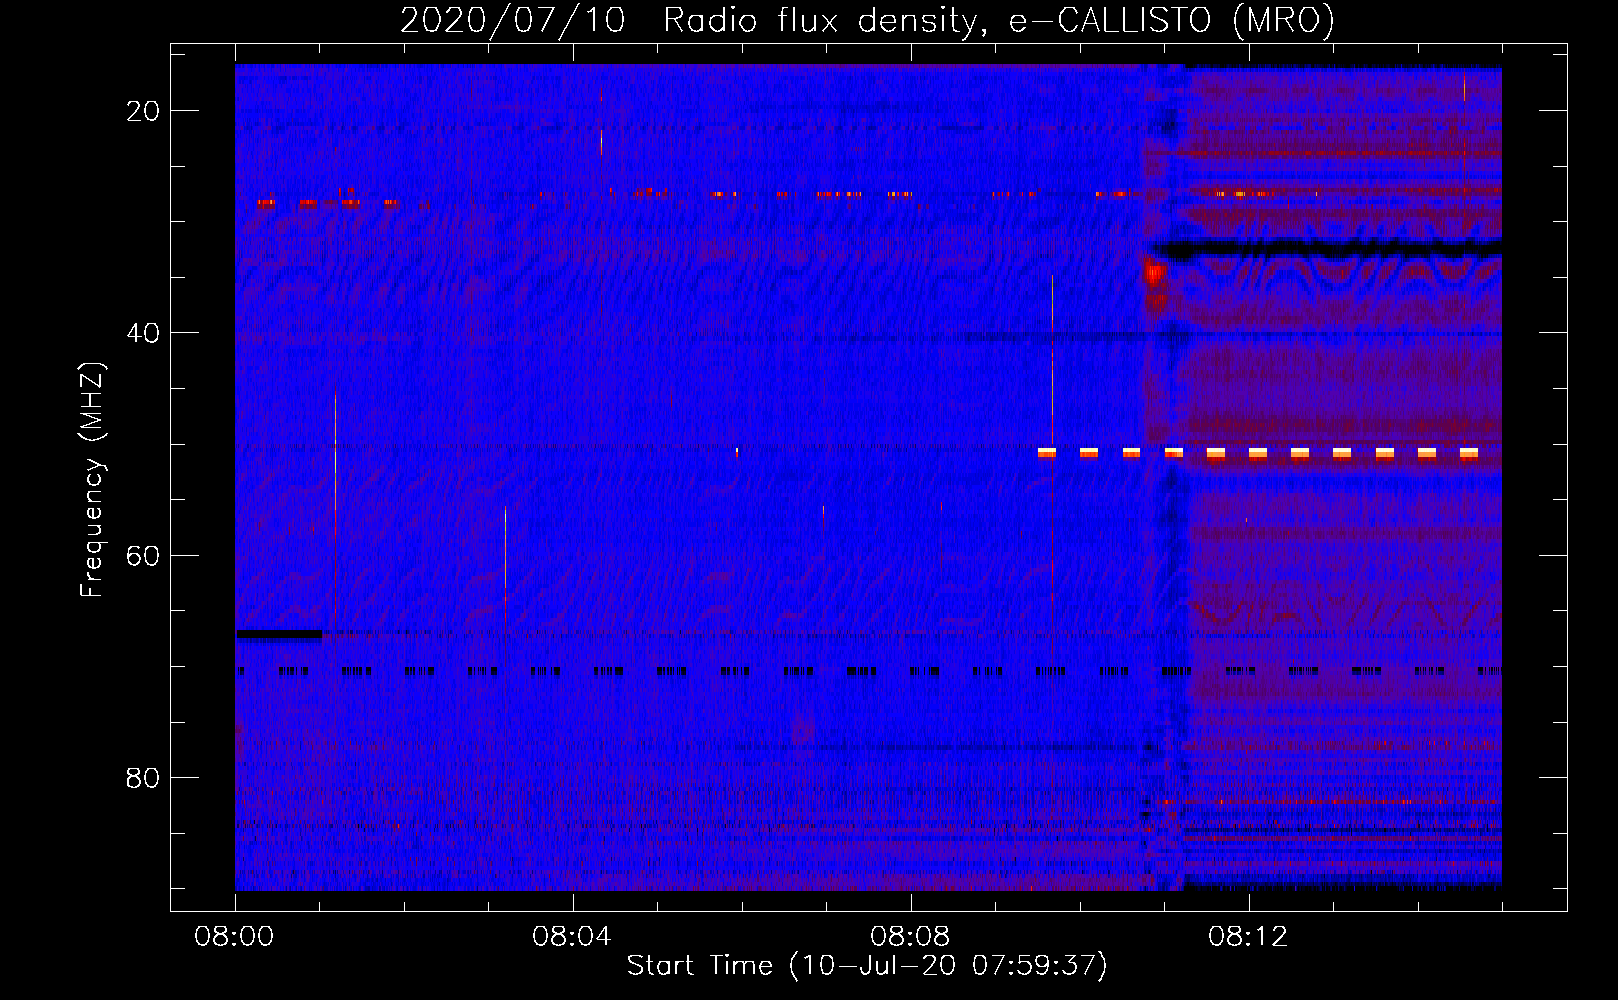Click the bright red burst near 35 MHz
Screen dimensions: 1618x1000
[x=1155, y=274]
